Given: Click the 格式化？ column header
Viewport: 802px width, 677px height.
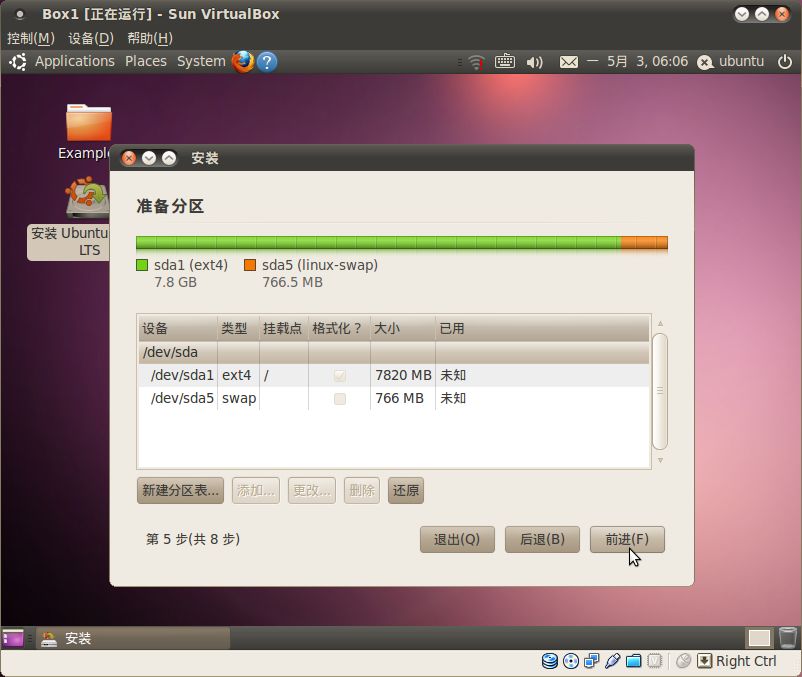Looking at the screenshot, I should pyautogui.click(x=339, y=328).
